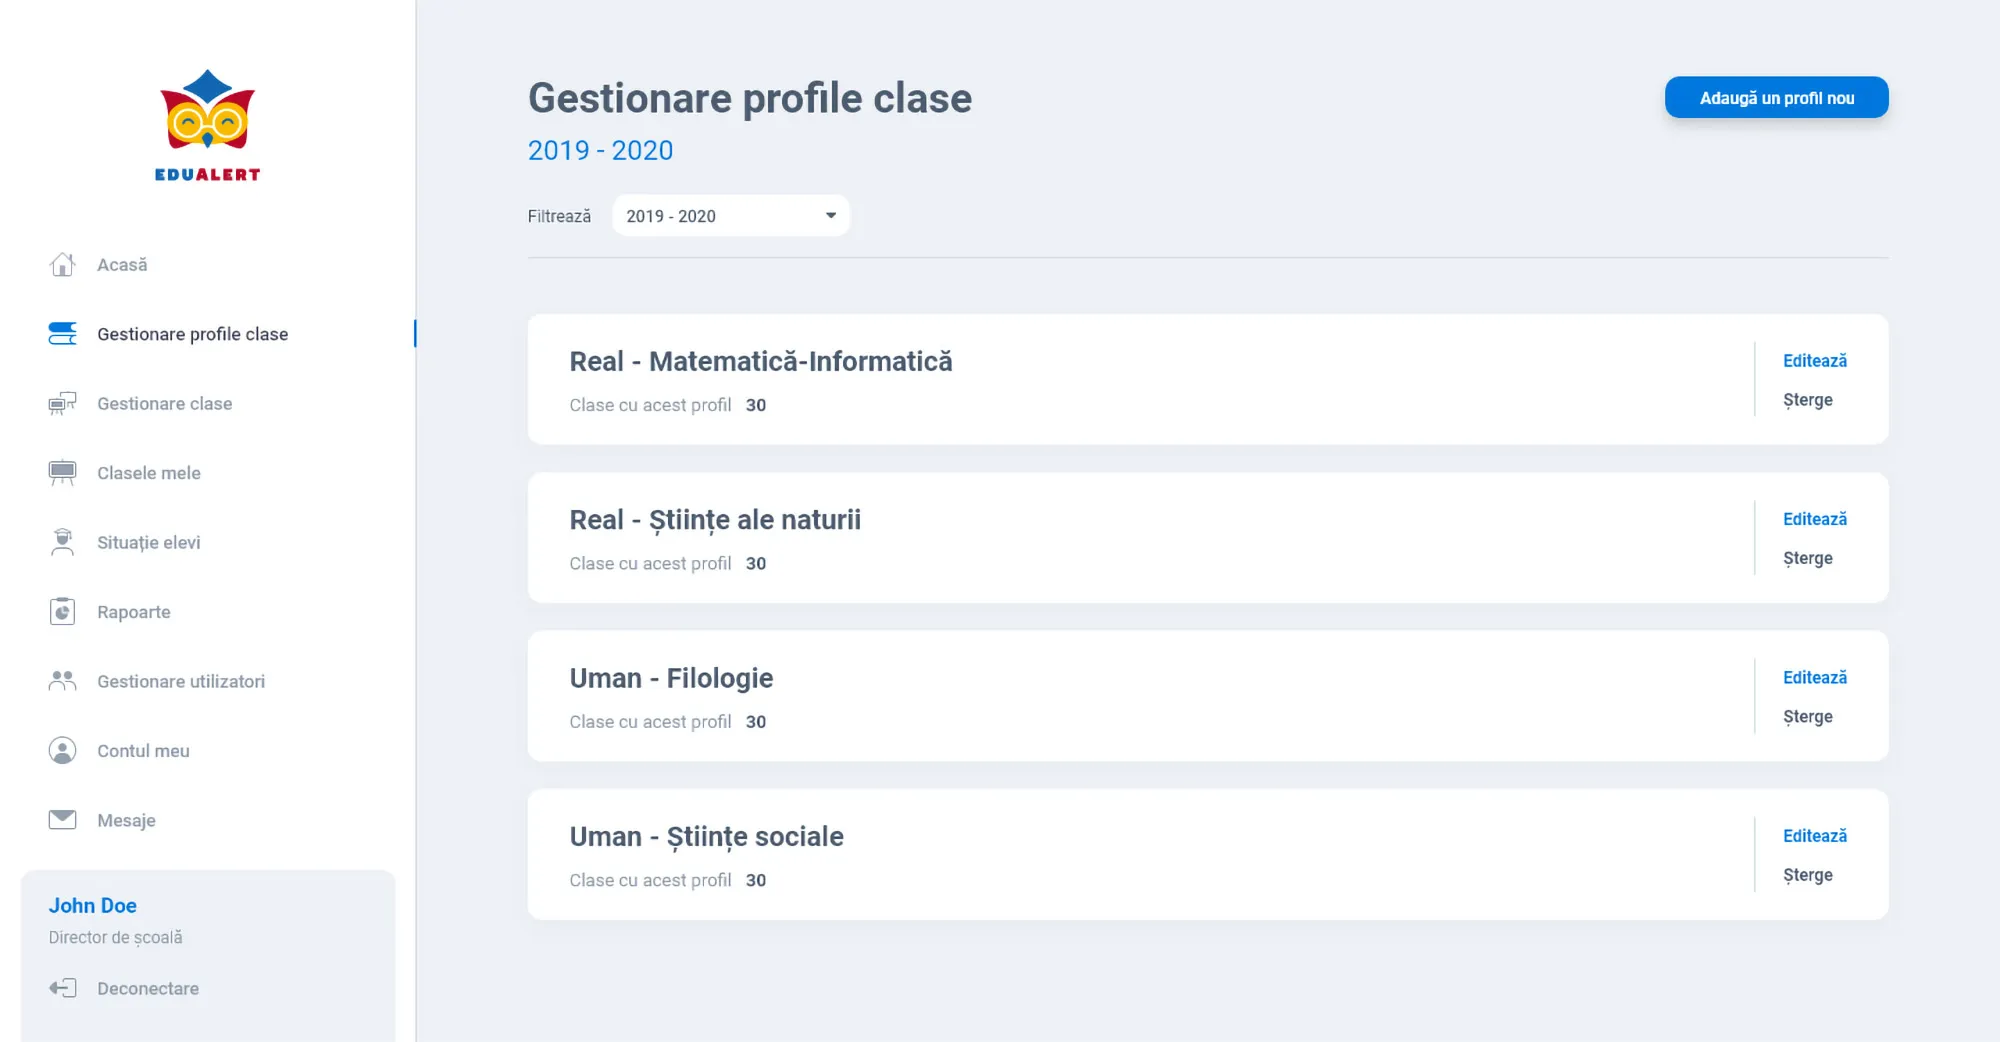Click the Mesaje envelope icon

[62, 820]
